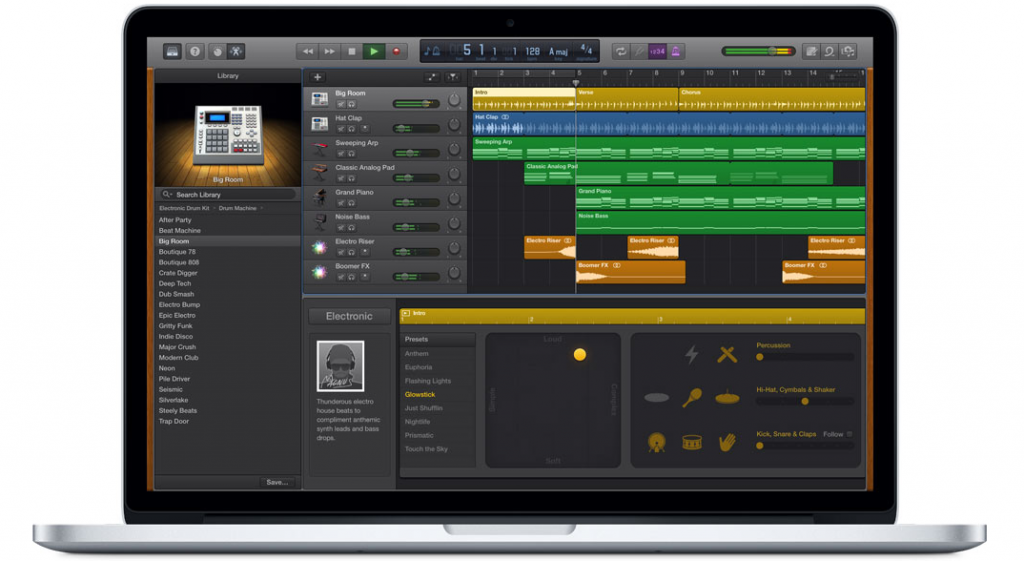Toggle the Tuner button

tap(639, 51)
